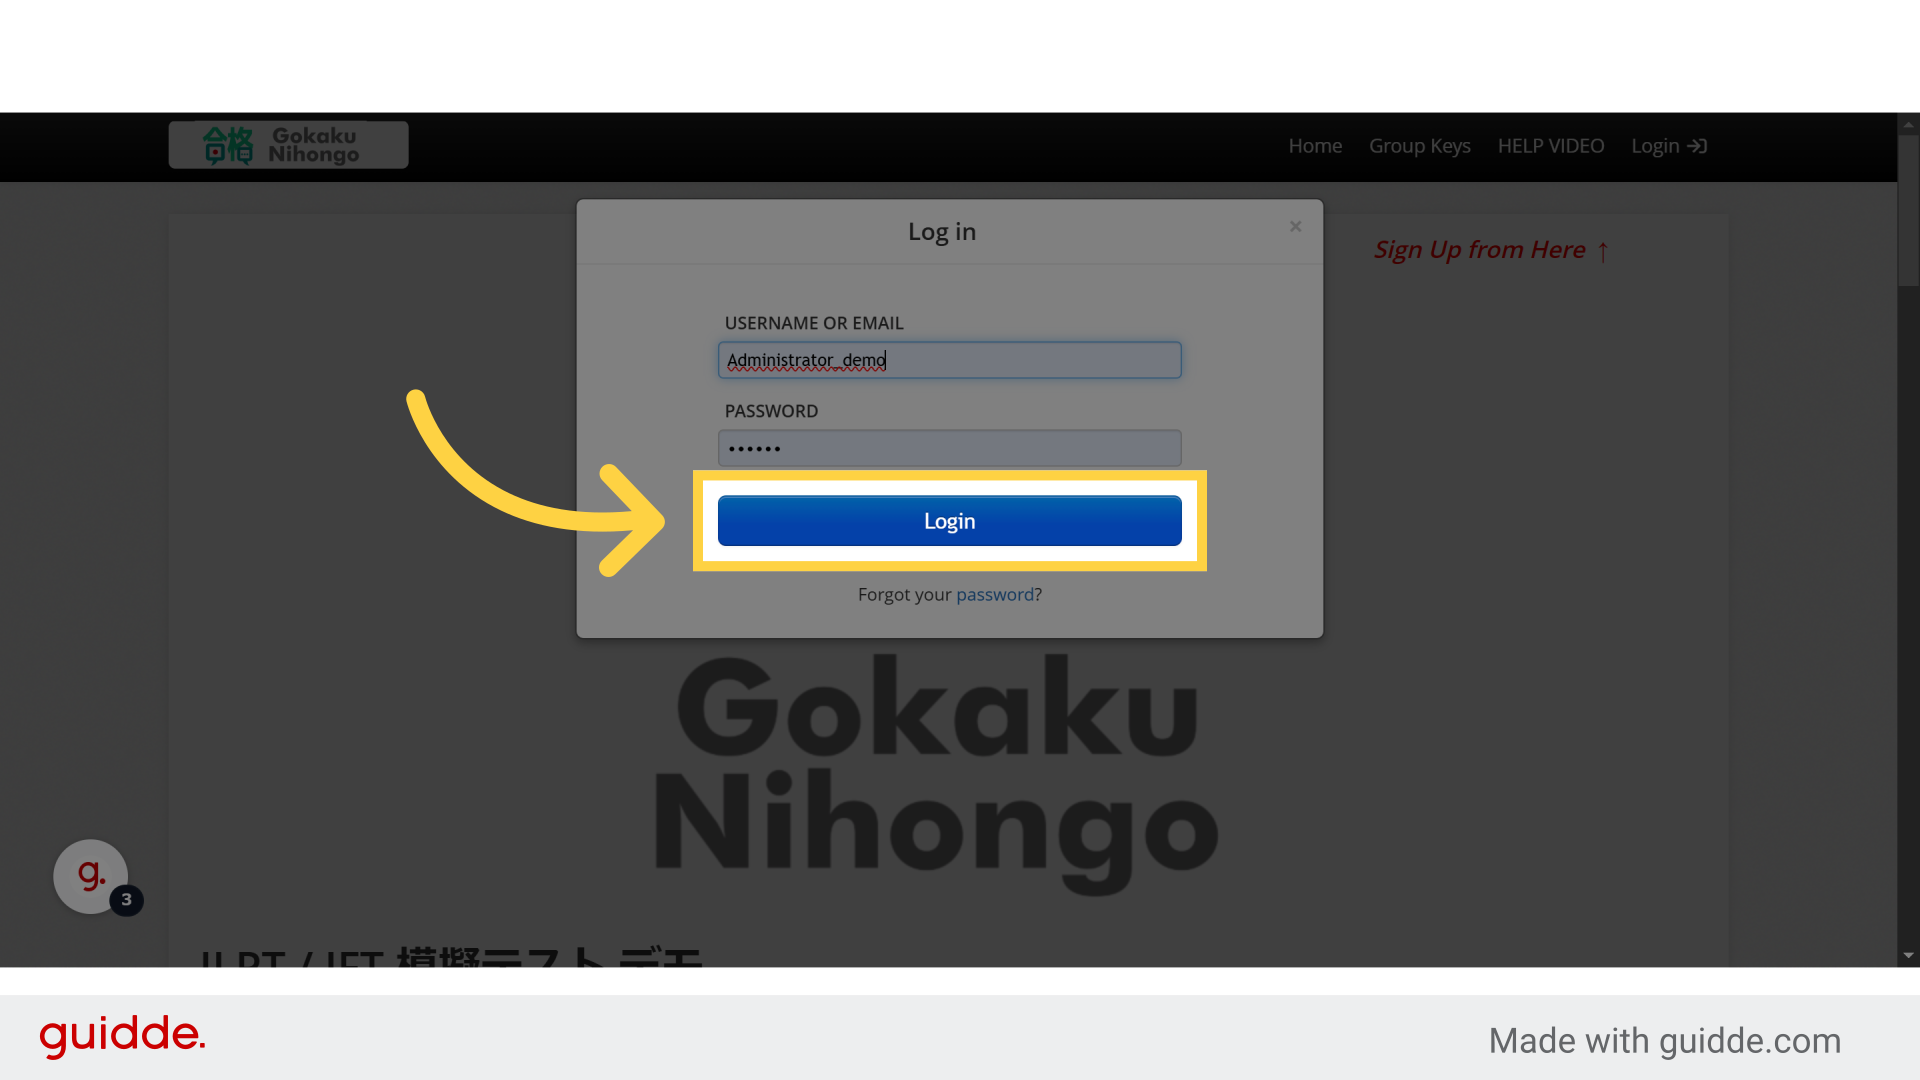Screen dimensions: 1920x1080
Task: Click the login arrow icon in navbar
Action: pos(1697,146)
